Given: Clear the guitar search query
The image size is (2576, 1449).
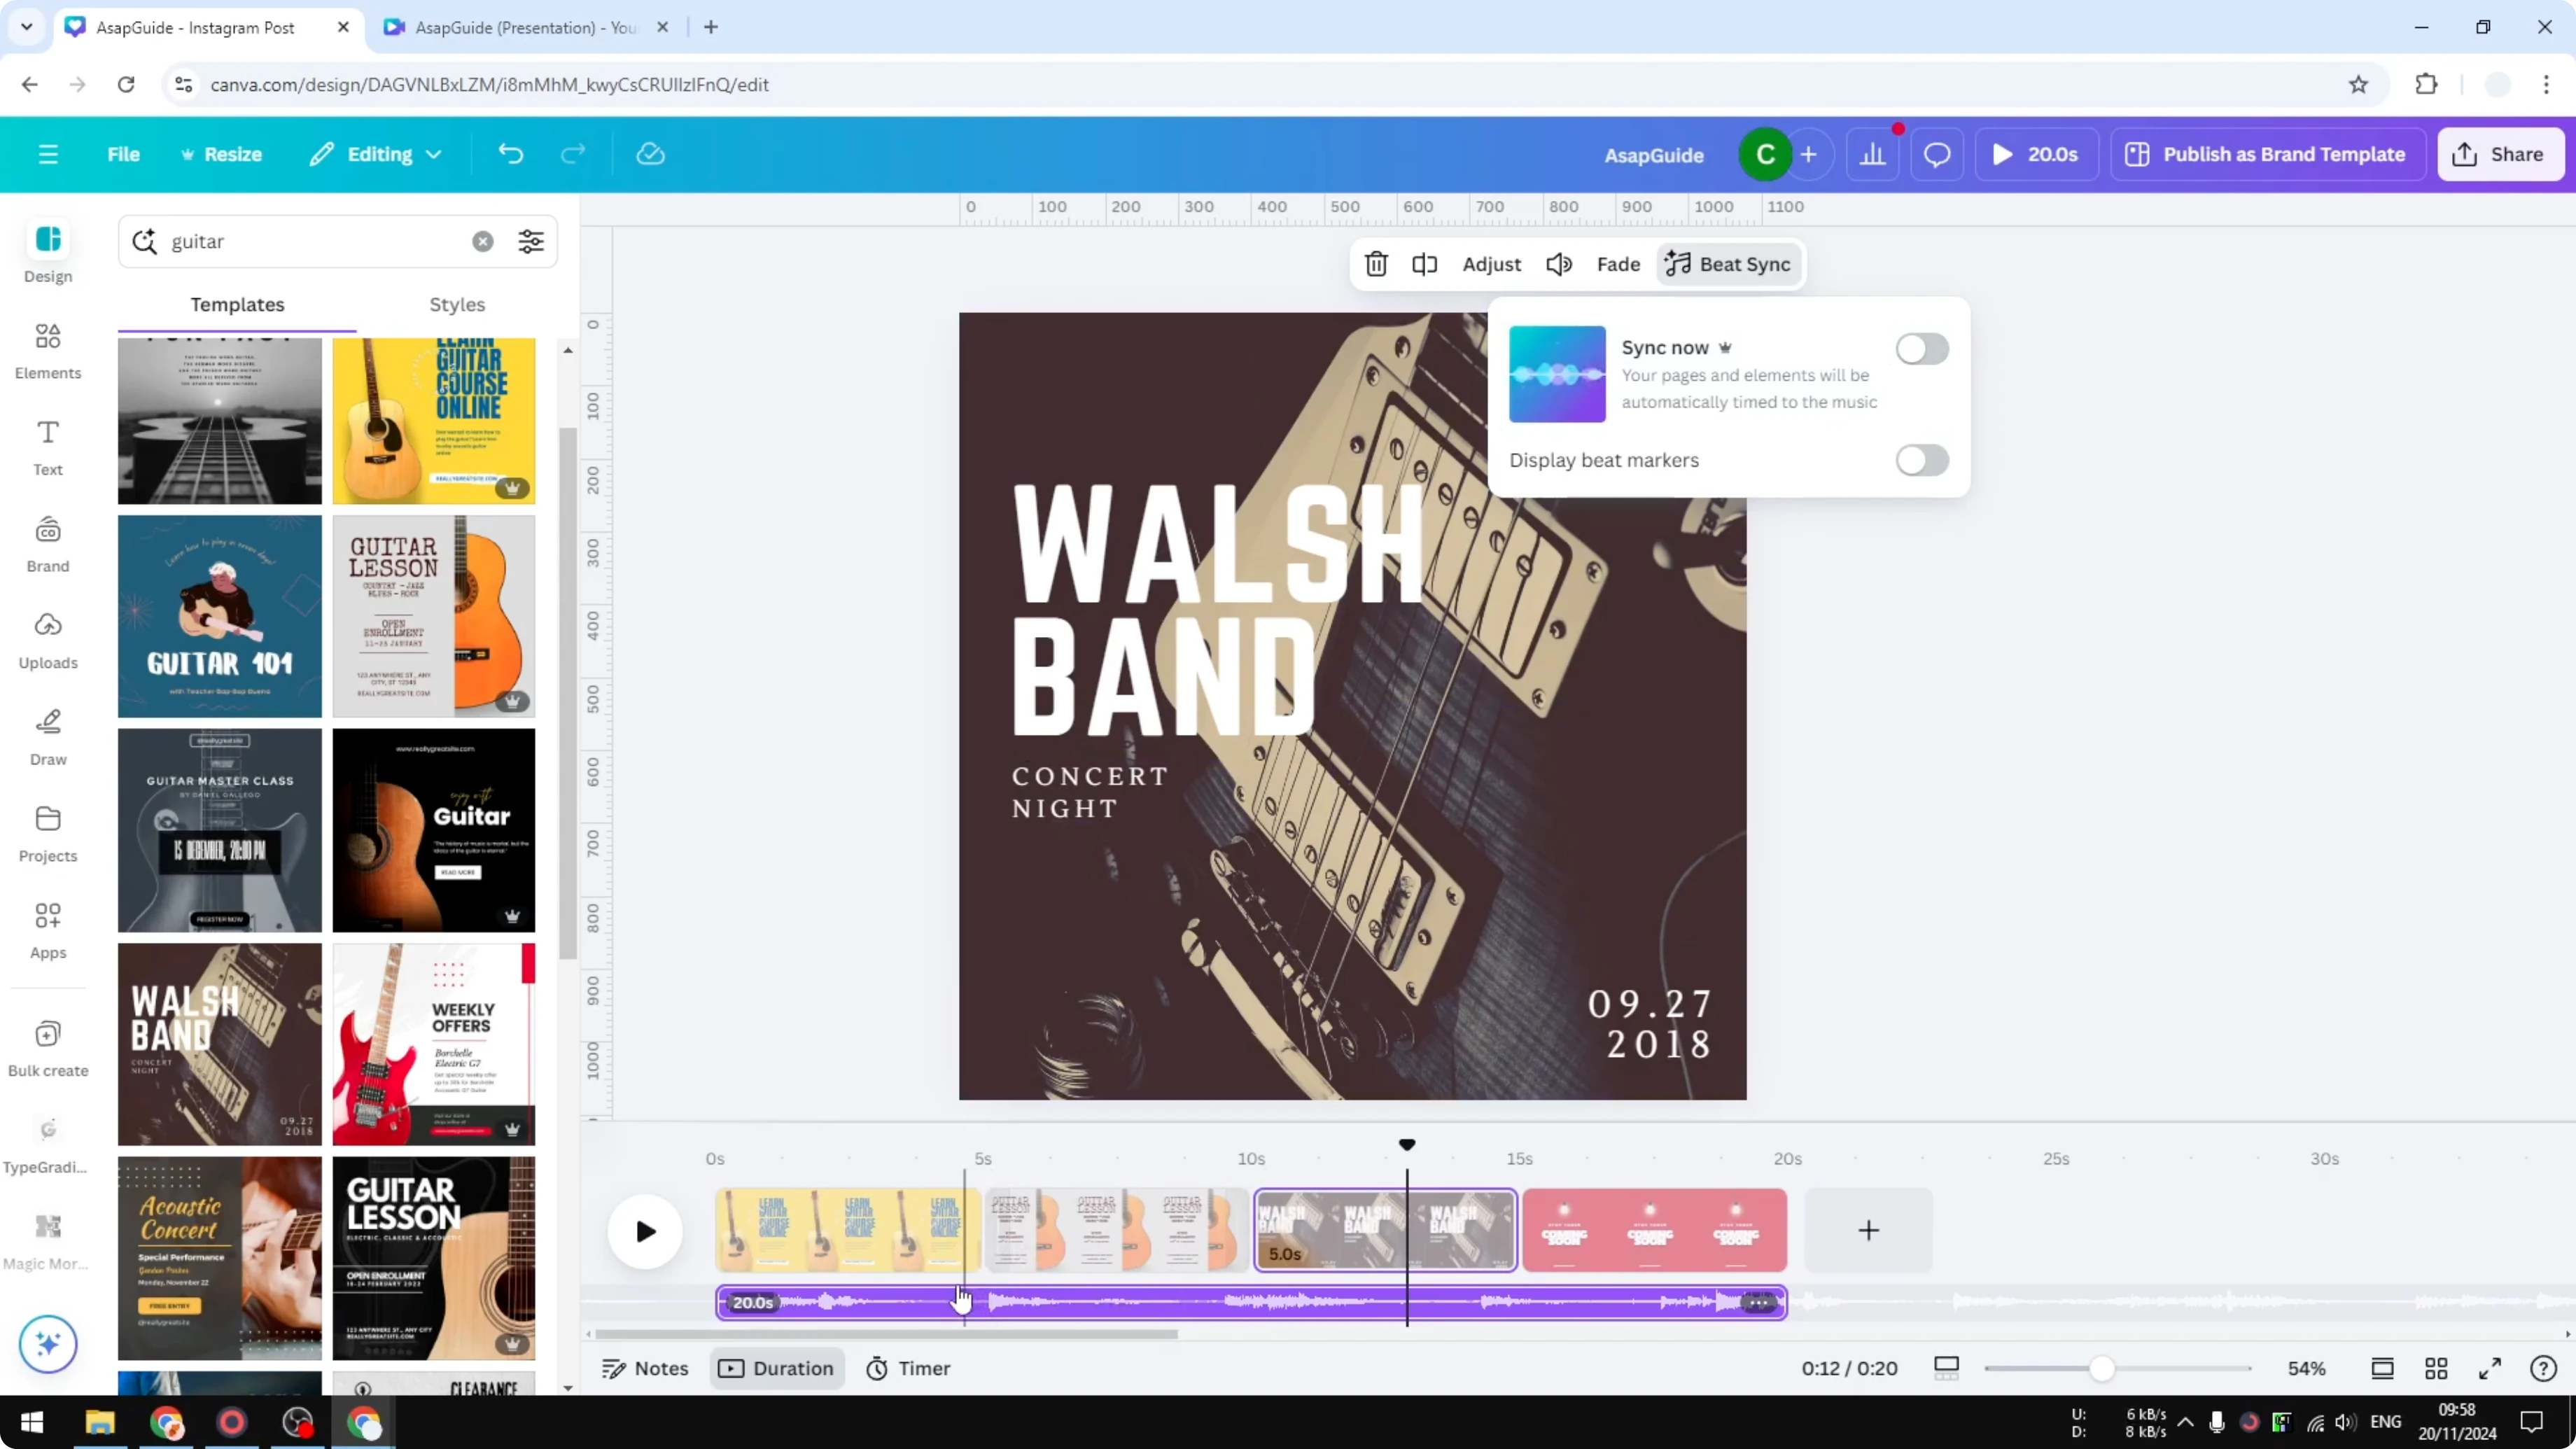Looking at the screenshot, I should coord(483,241).
